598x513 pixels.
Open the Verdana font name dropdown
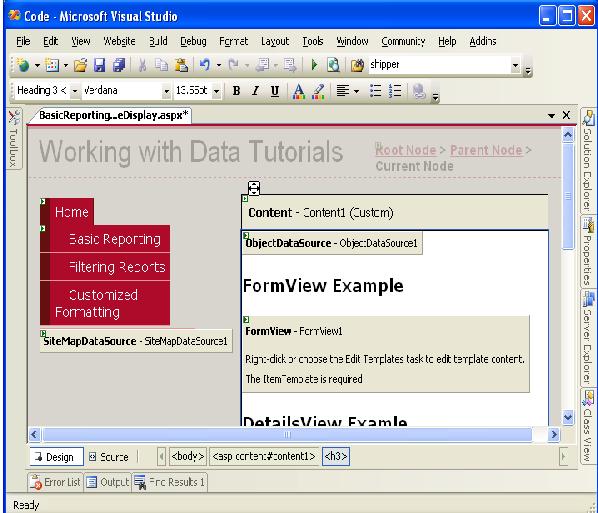(166, 91)
